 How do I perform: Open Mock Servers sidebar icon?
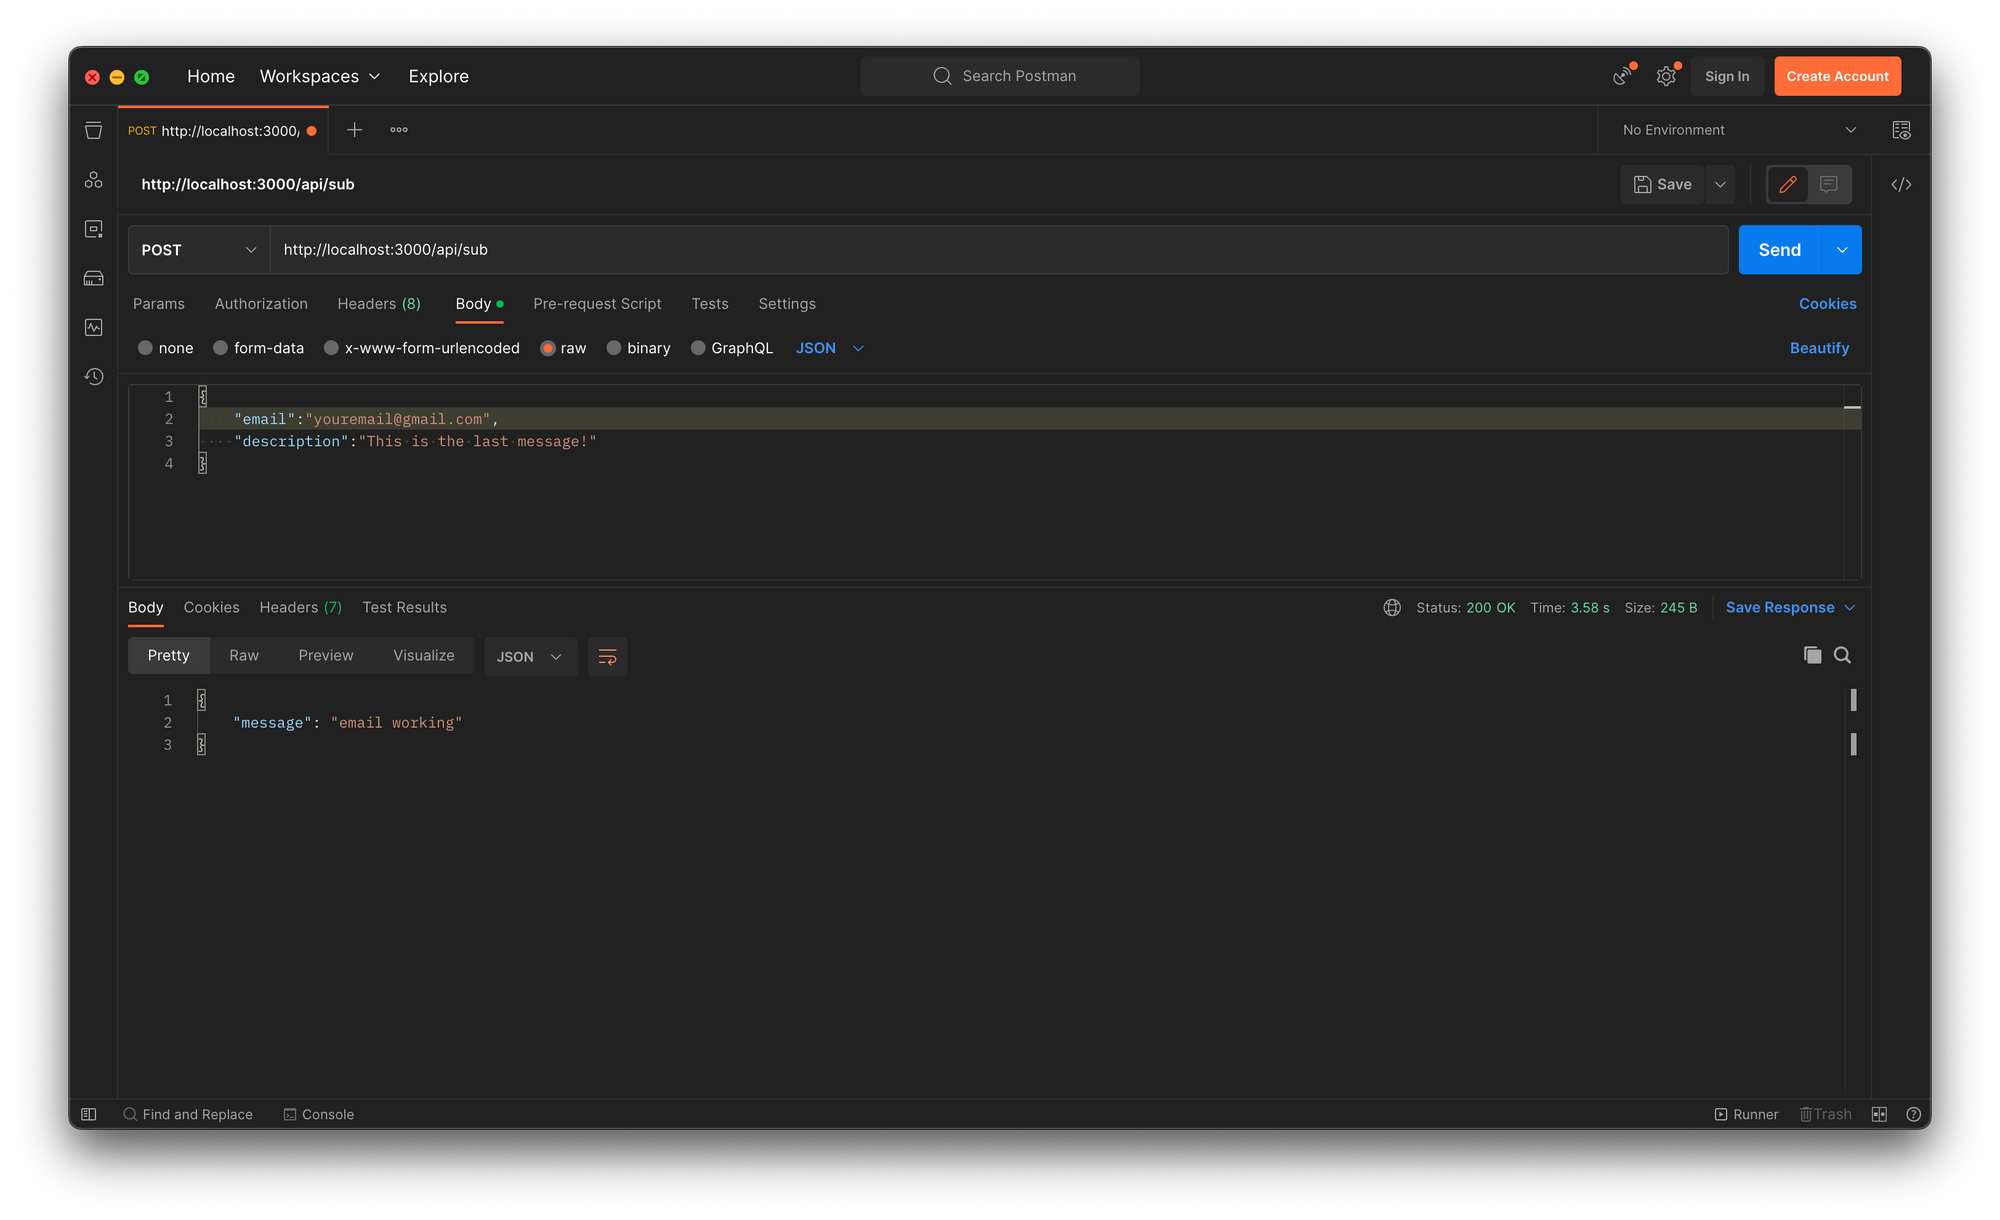click(93, 279)
